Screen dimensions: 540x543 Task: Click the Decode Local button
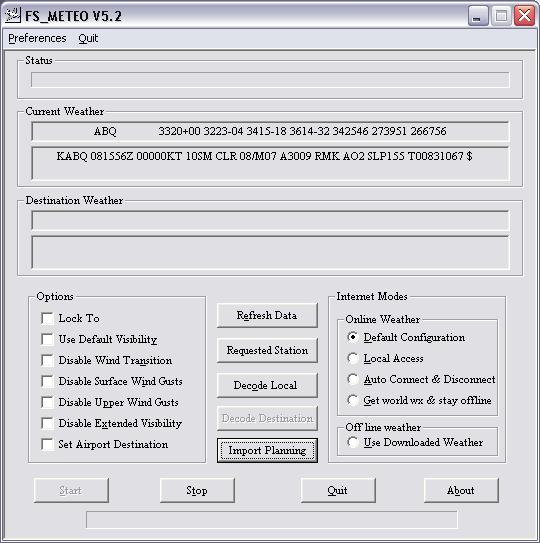tap(267, 385)
